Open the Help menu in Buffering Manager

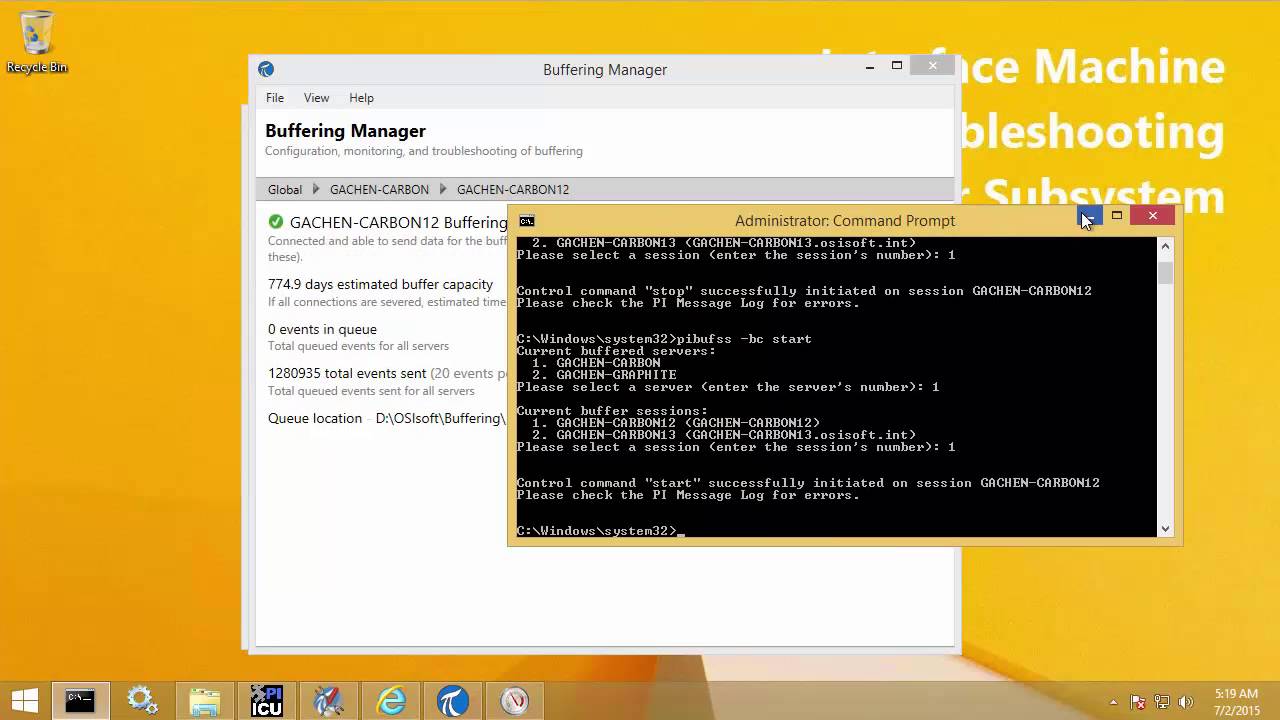(361, 98)
